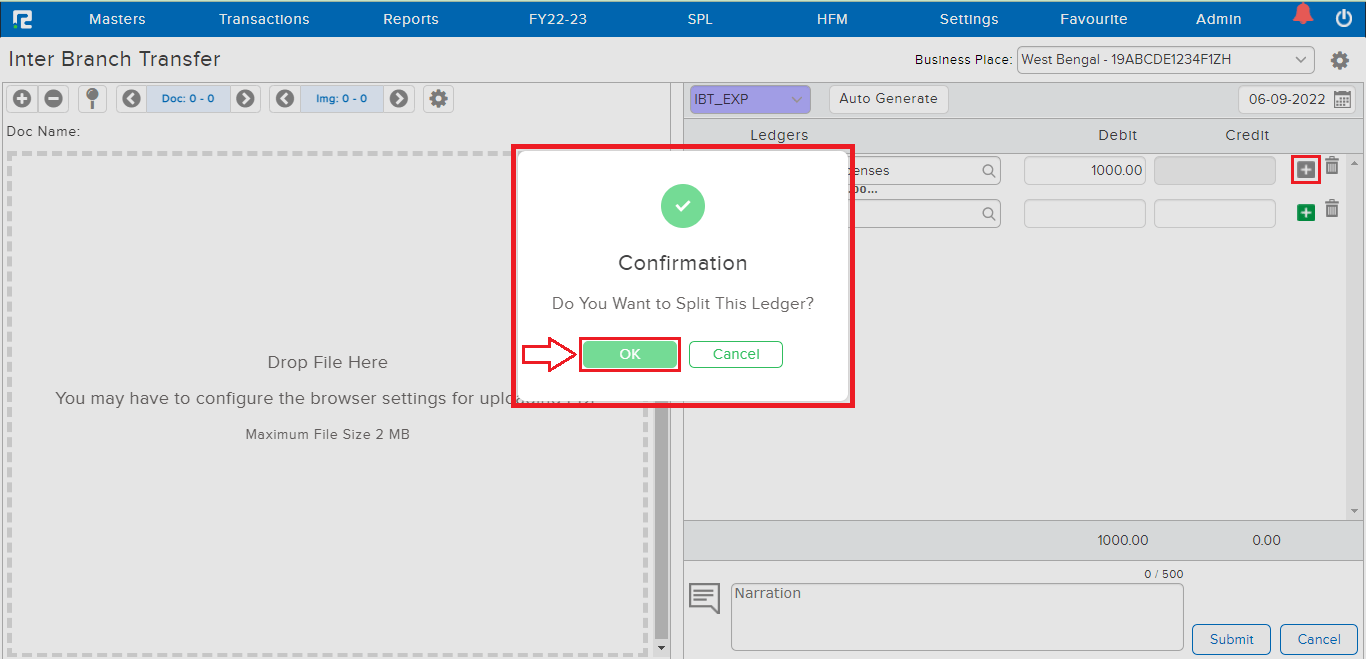Confirm split by clicking OK

630,355
